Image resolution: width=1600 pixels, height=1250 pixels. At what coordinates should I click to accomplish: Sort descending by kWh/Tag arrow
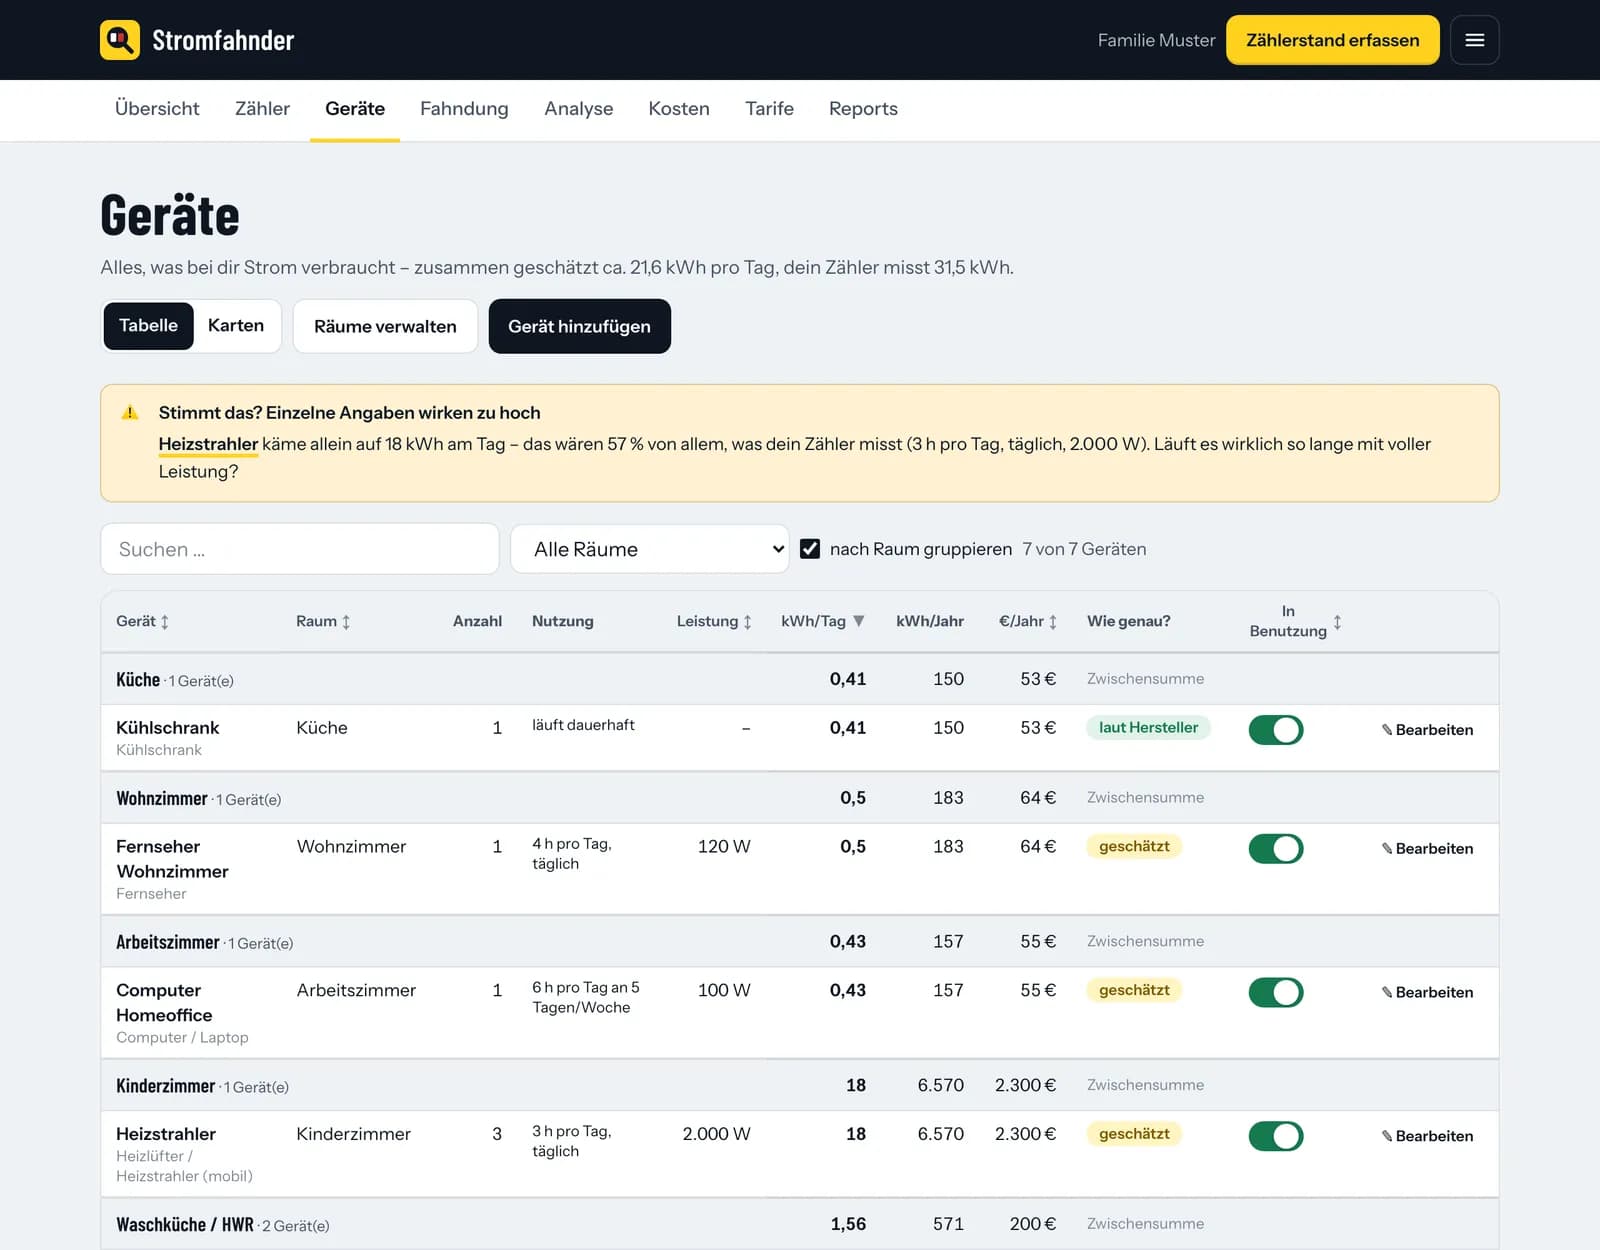(858, 621)
